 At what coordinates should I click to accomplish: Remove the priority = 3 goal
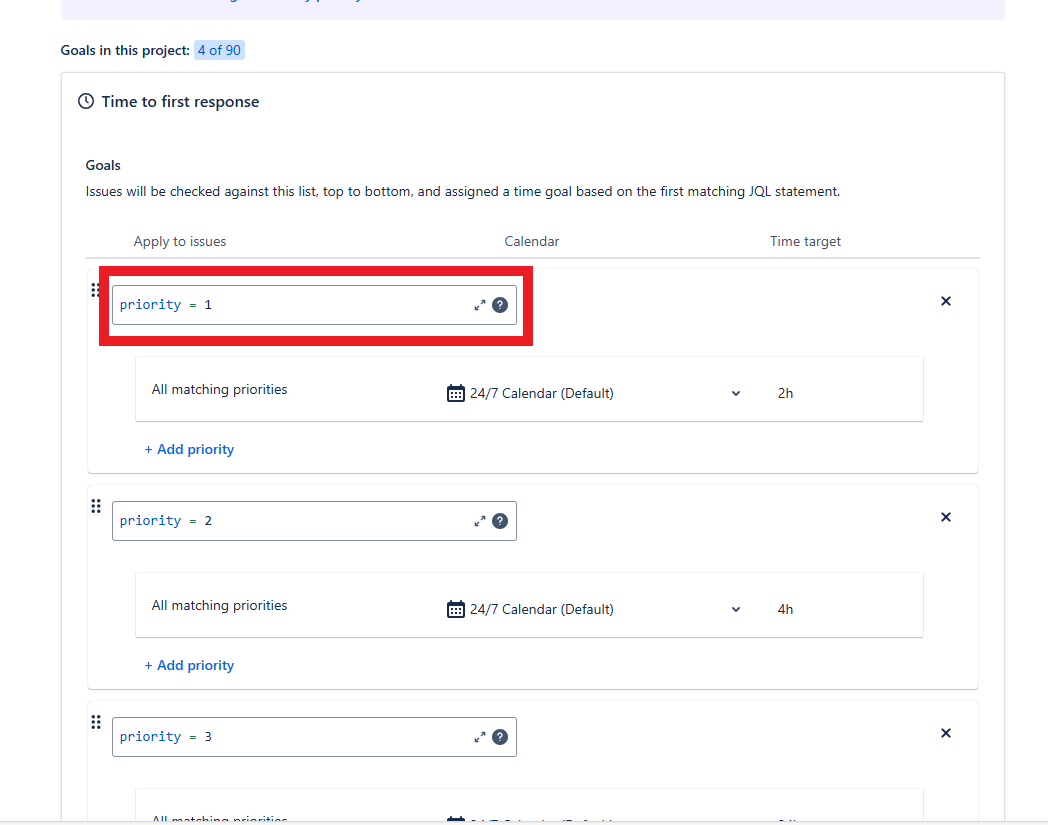pos(946,733)
